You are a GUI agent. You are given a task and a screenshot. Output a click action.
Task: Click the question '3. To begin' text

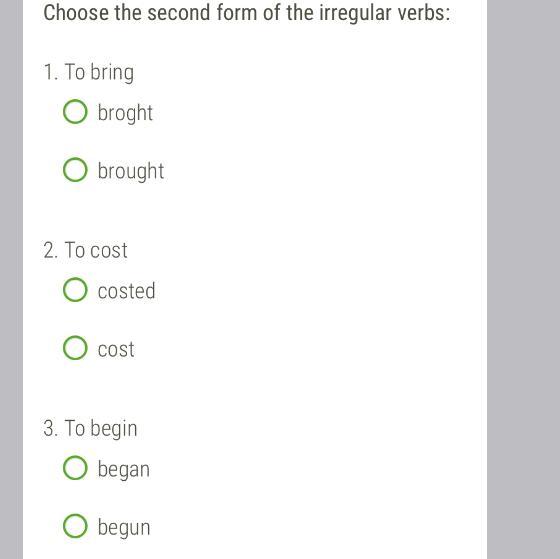[x=90, y=429]
